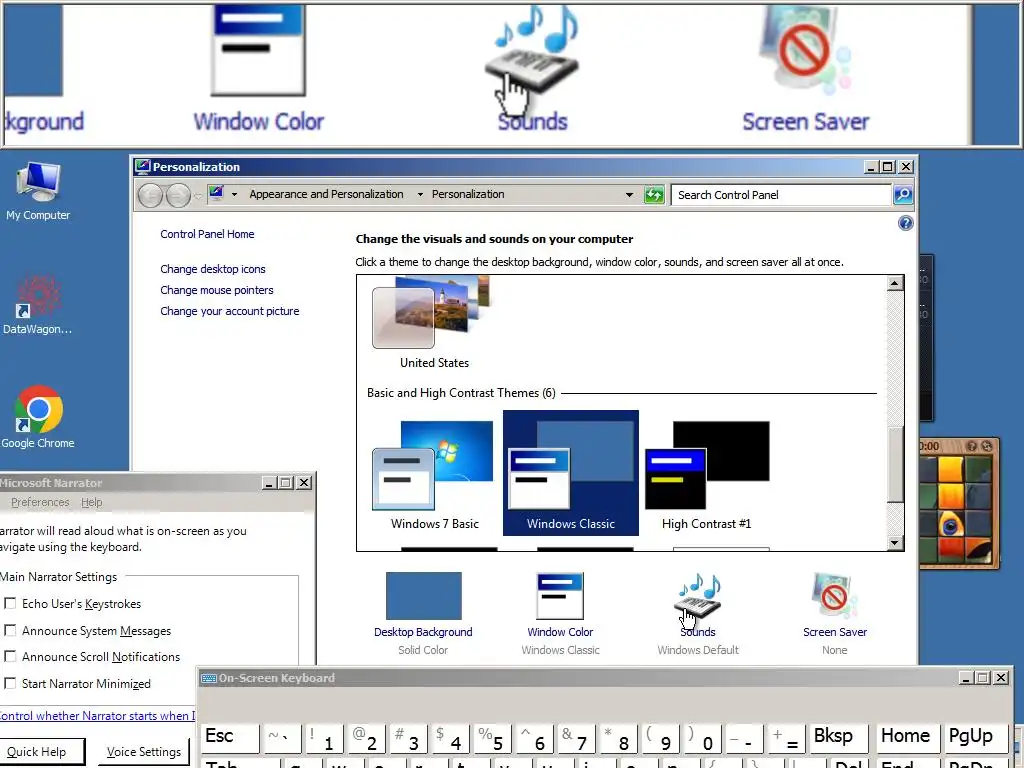Go to Control Panel Home
Image resolution: width=1024 pixels, height=768 pixels.
pos(207,234)
